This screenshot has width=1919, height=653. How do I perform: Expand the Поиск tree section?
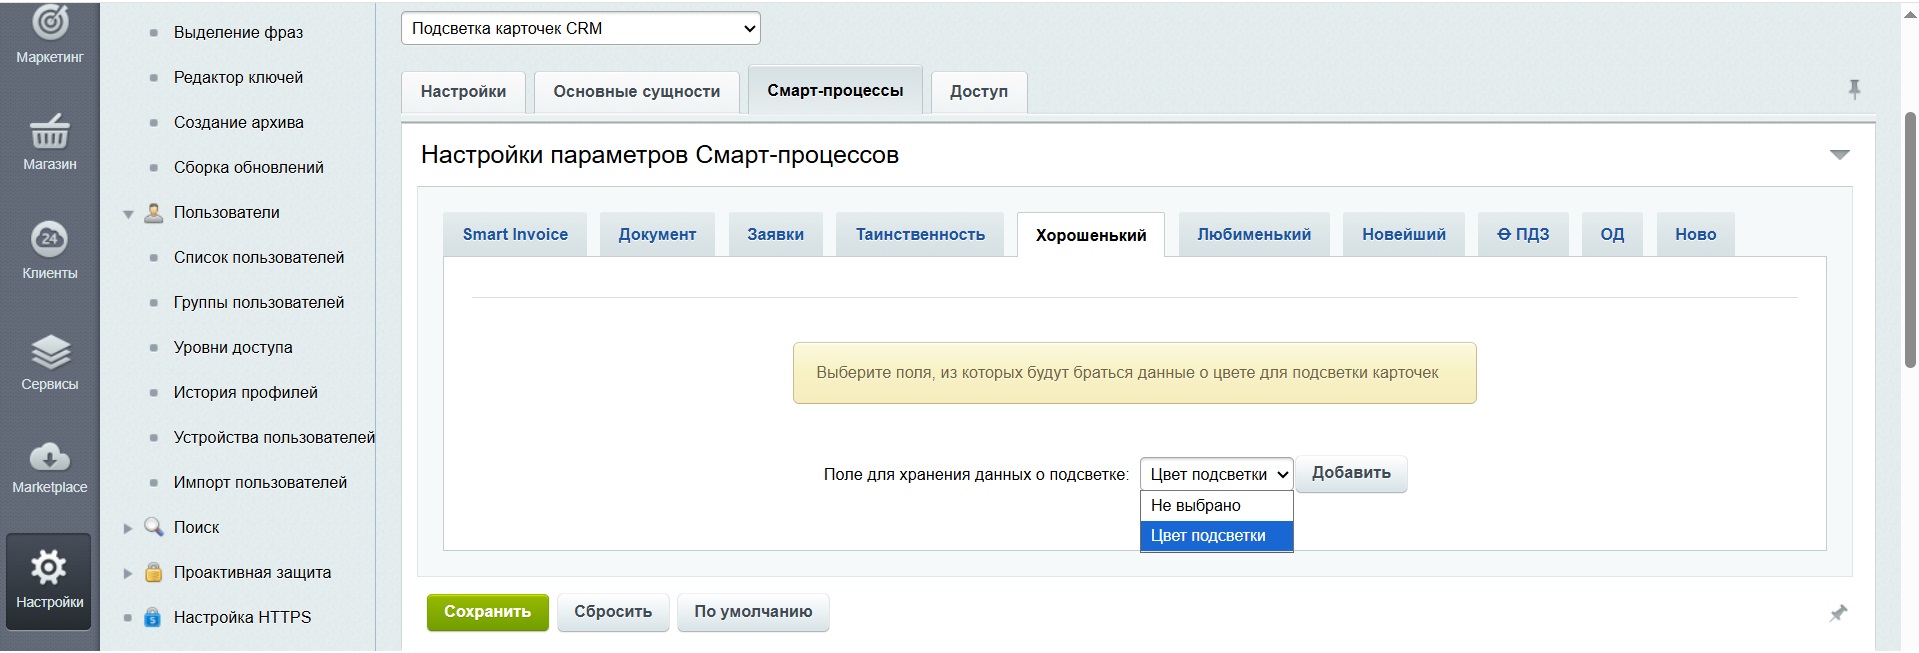point(128,528)
